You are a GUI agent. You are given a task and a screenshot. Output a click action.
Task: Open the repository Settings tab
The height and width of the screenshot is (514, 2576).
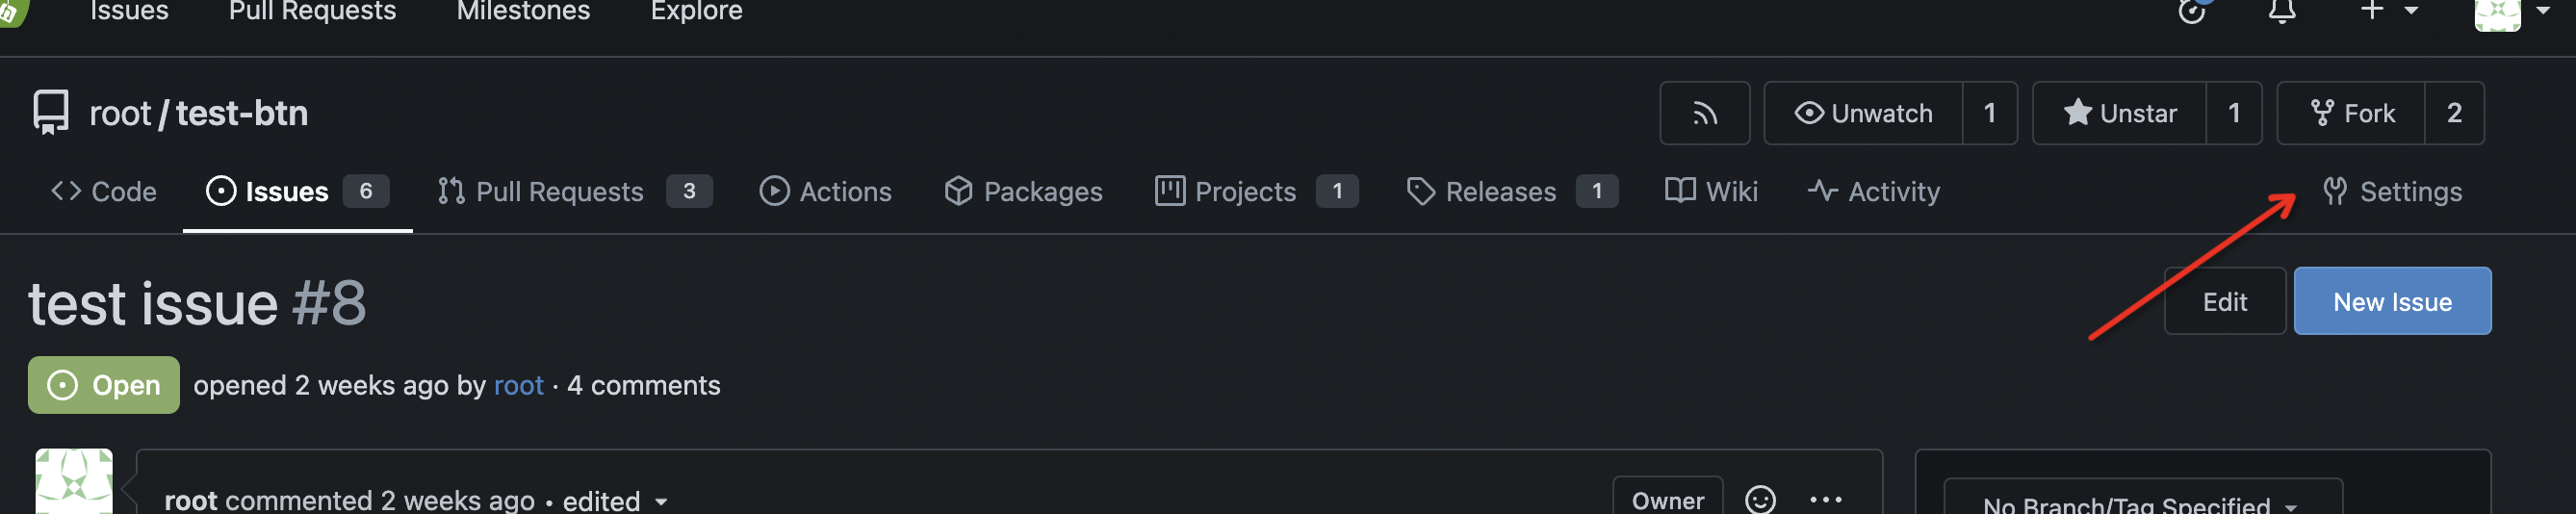[2392, 191]
